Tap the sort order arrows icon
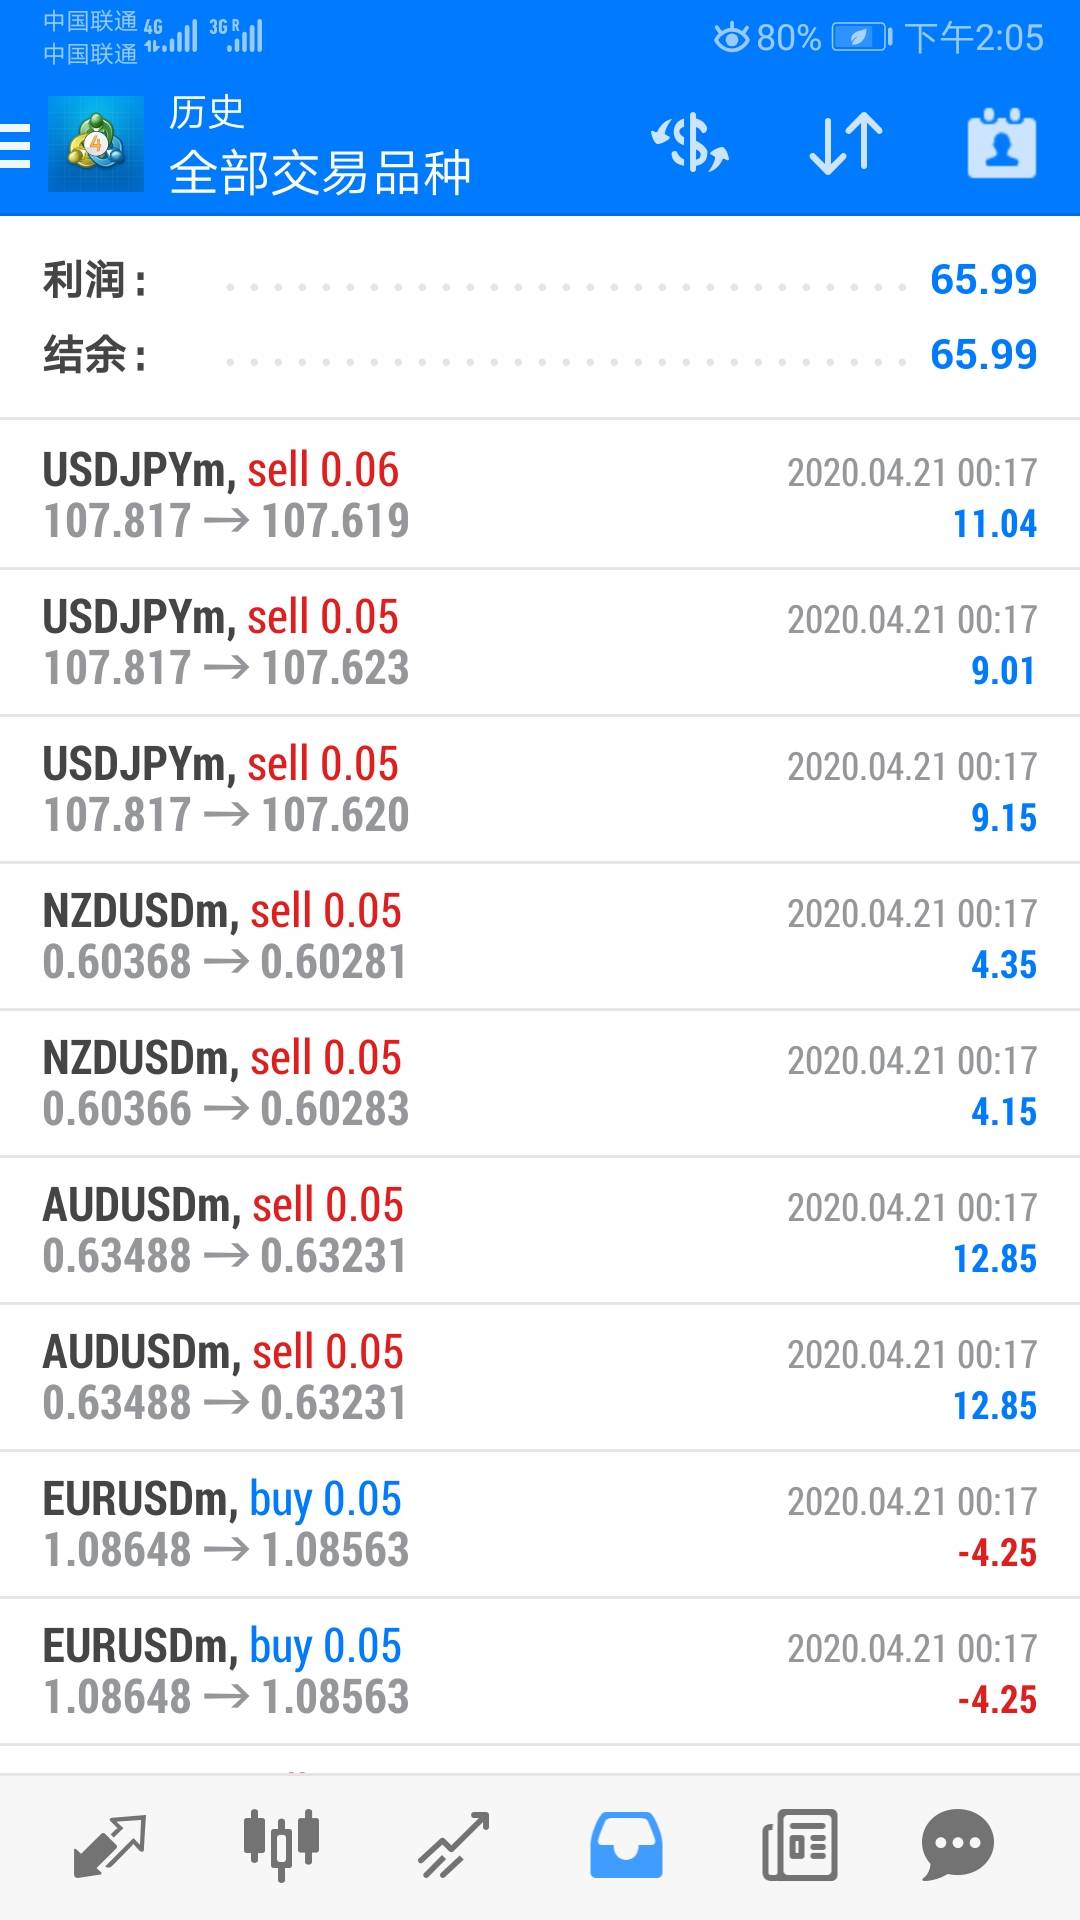 [846, 144]
